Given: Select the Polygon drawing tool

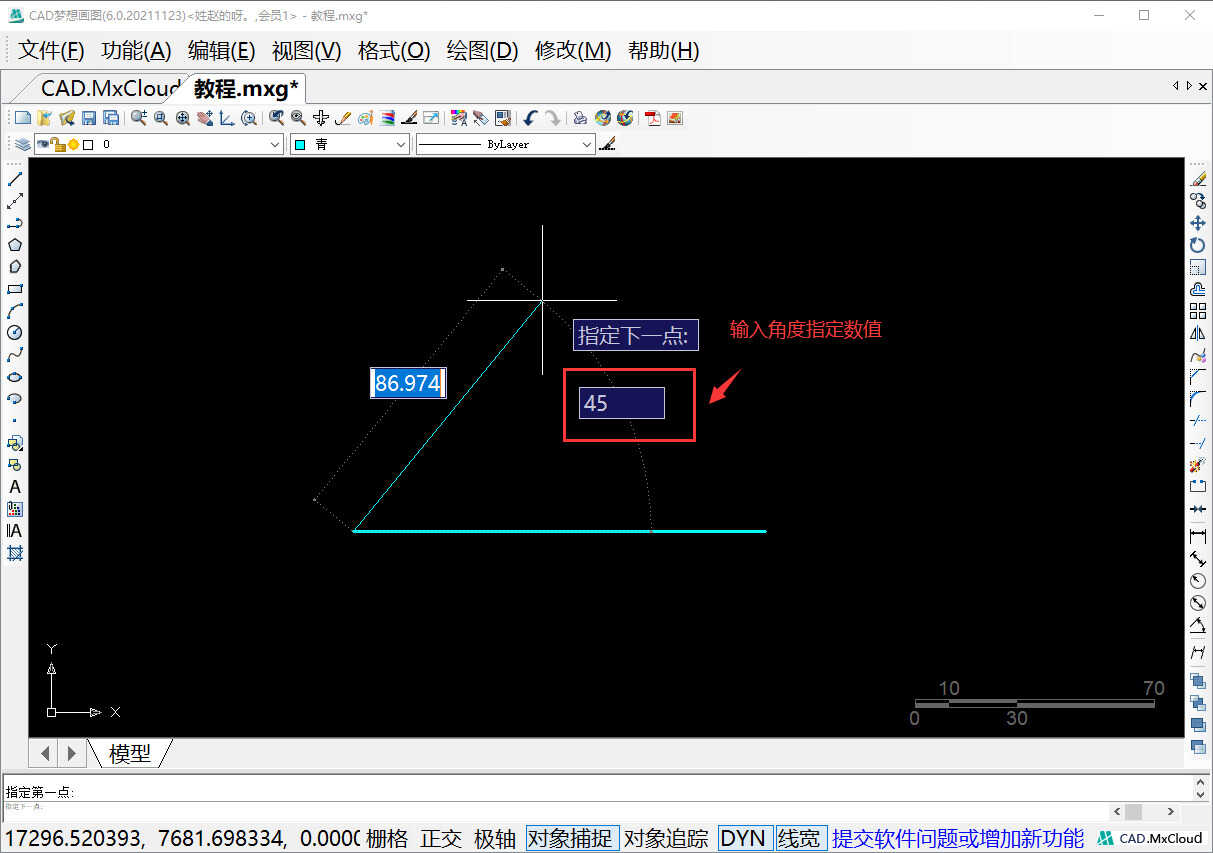Looking at the screenshot, I should [x=15, y=245].
